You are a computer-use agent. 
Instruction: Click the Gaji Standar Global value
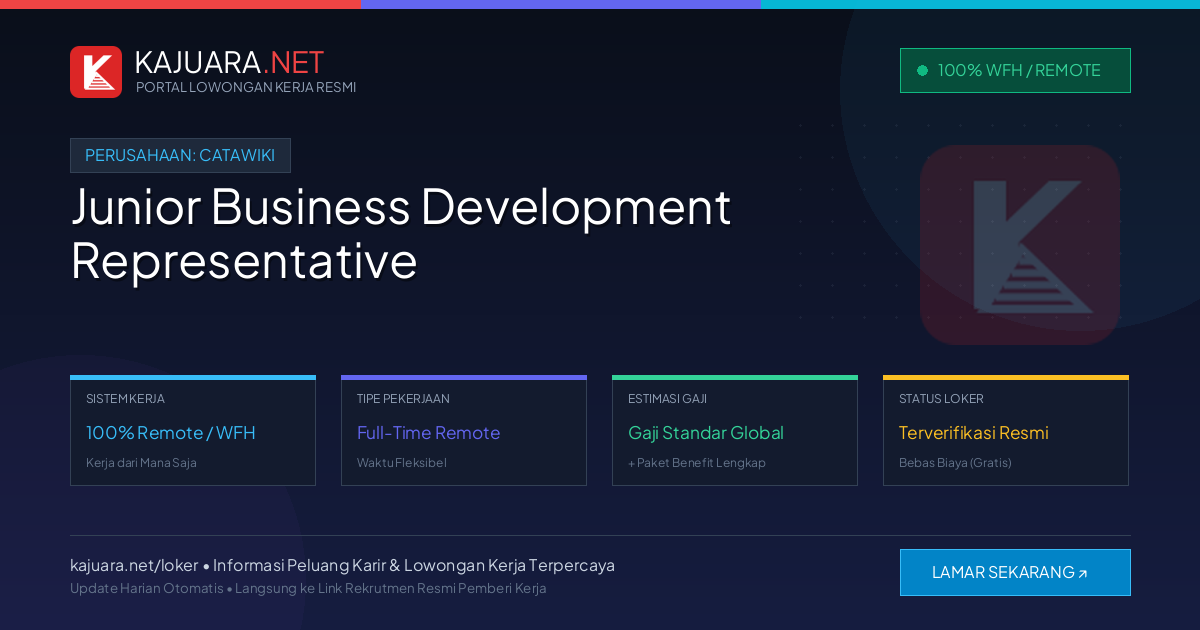[x=706, y=433]
